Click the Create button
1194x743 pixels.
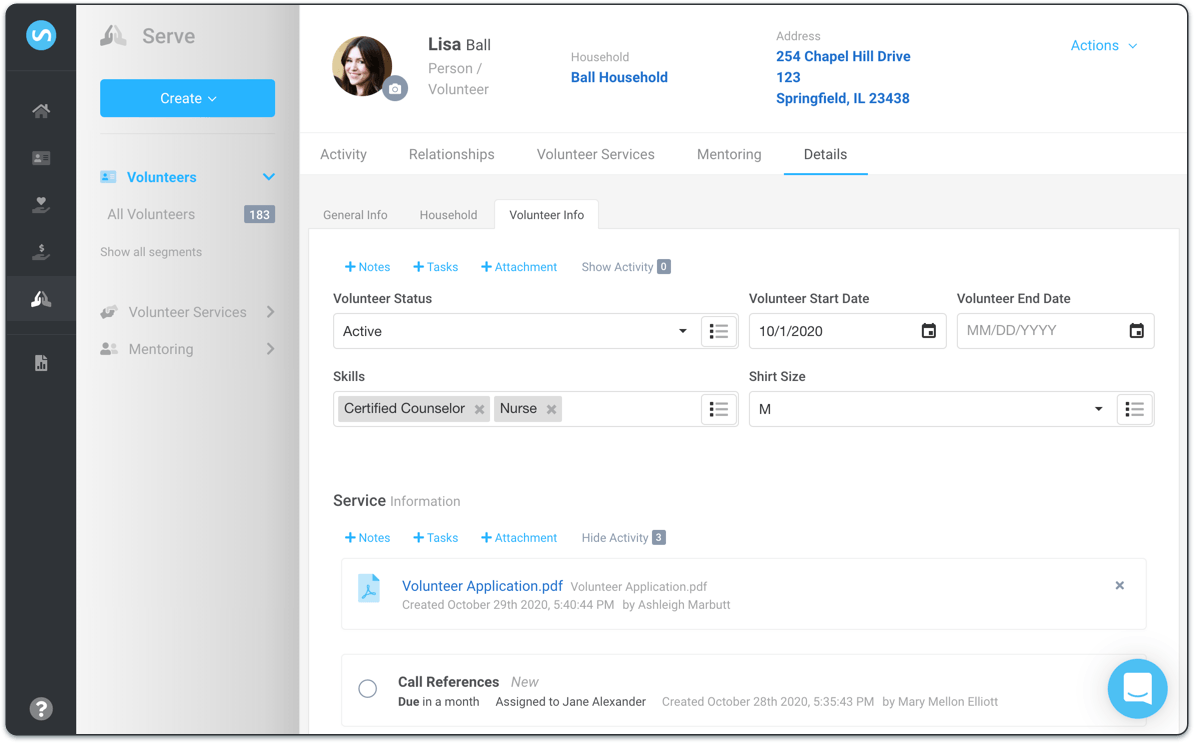(187, 98)
